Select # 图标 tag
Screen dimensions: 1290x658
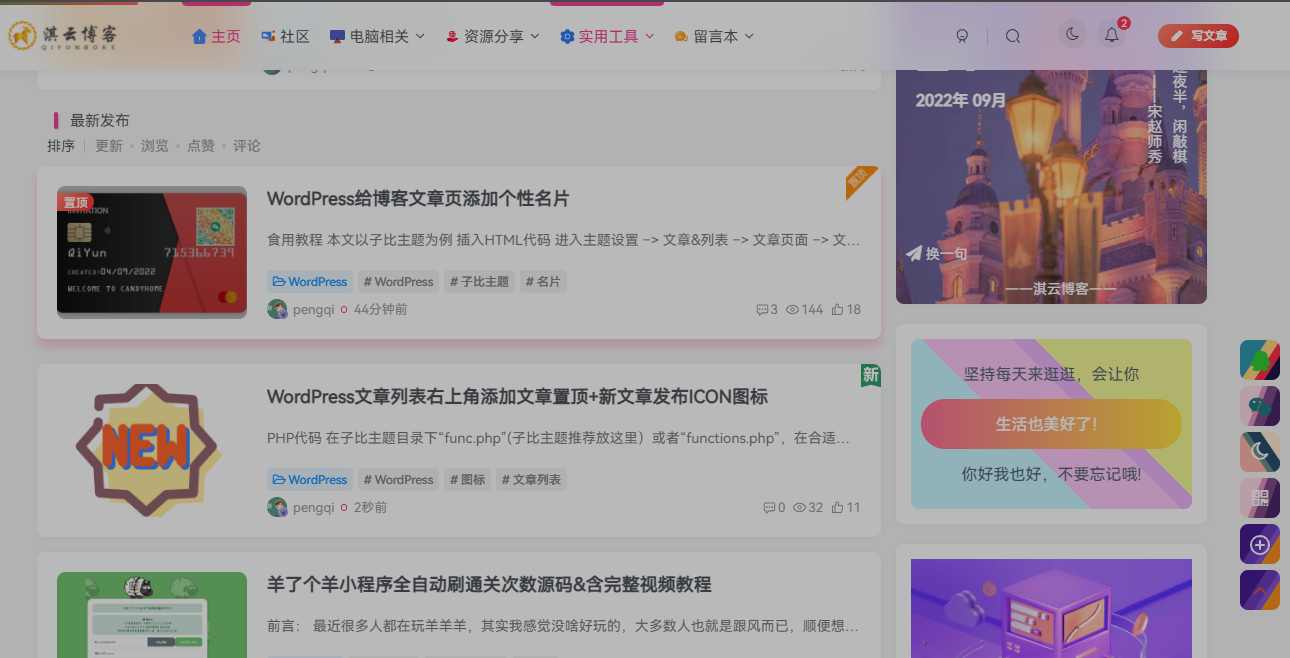coord(468,480)
